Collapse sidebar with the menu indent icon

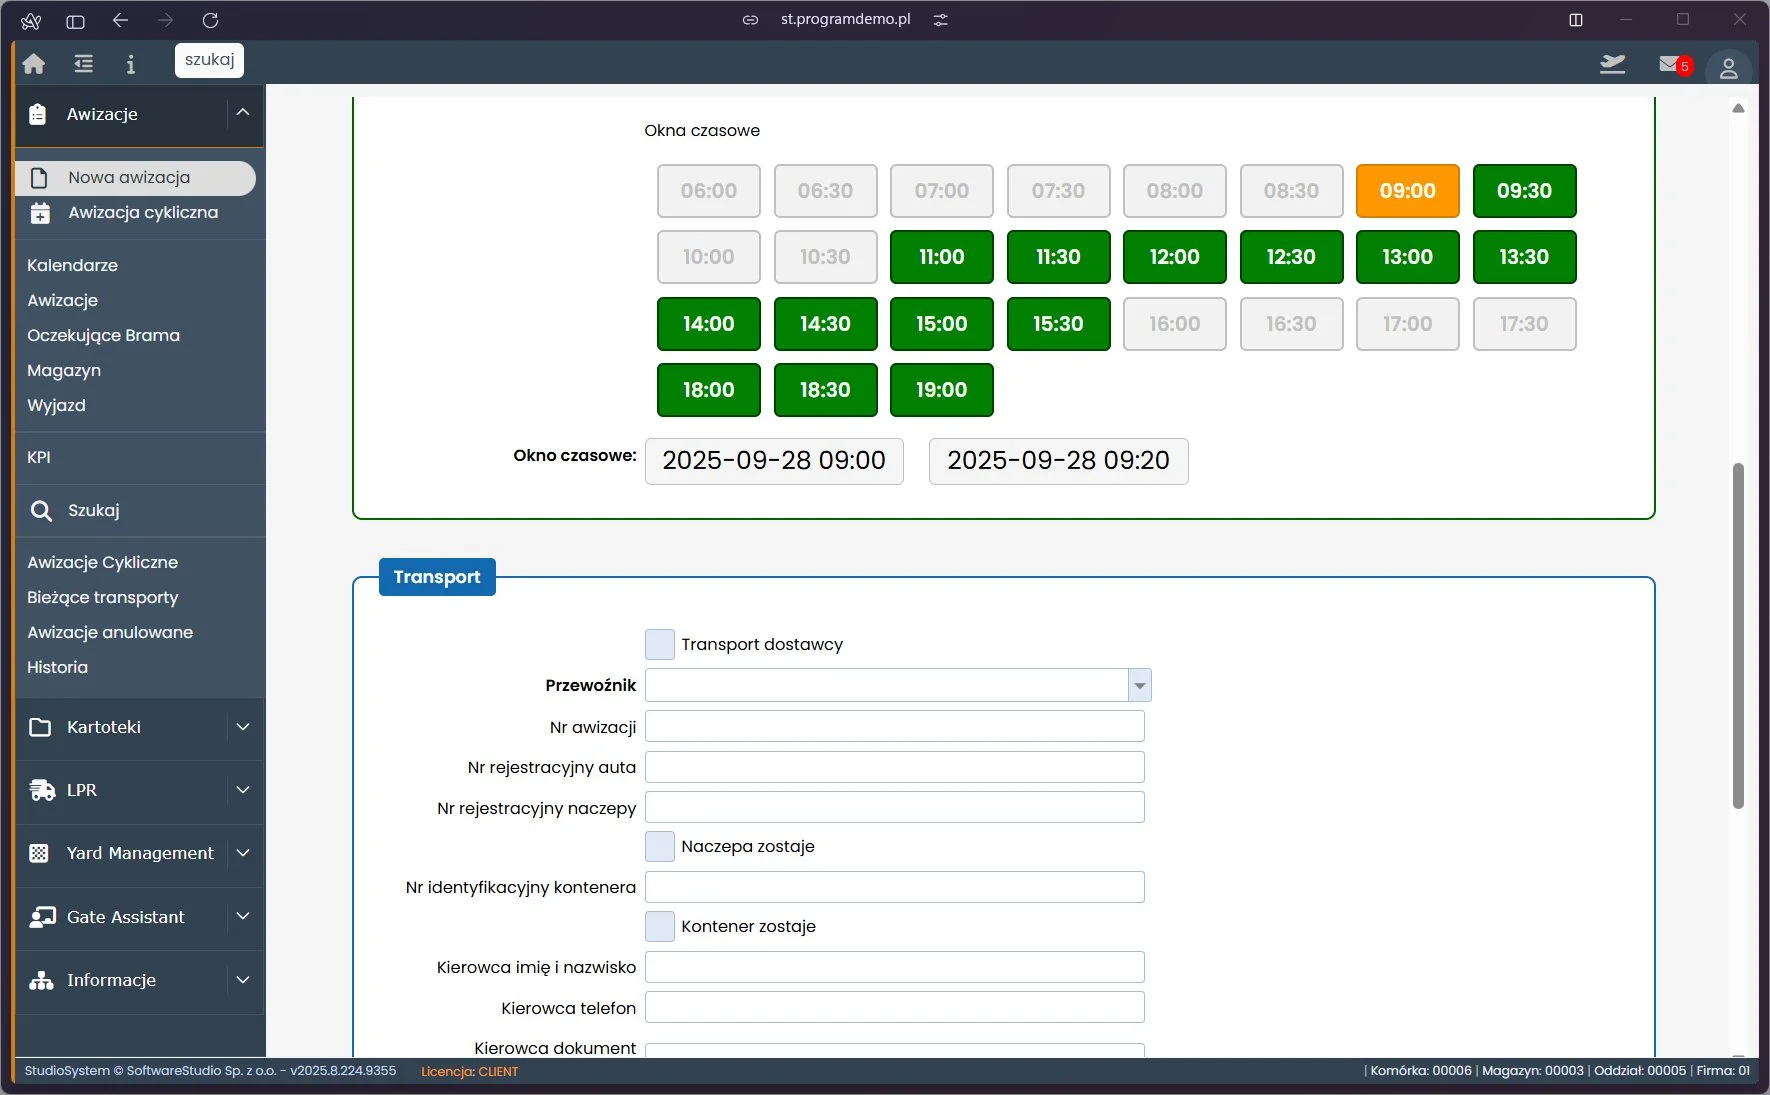pyautogui.click(x=83, y=64)
